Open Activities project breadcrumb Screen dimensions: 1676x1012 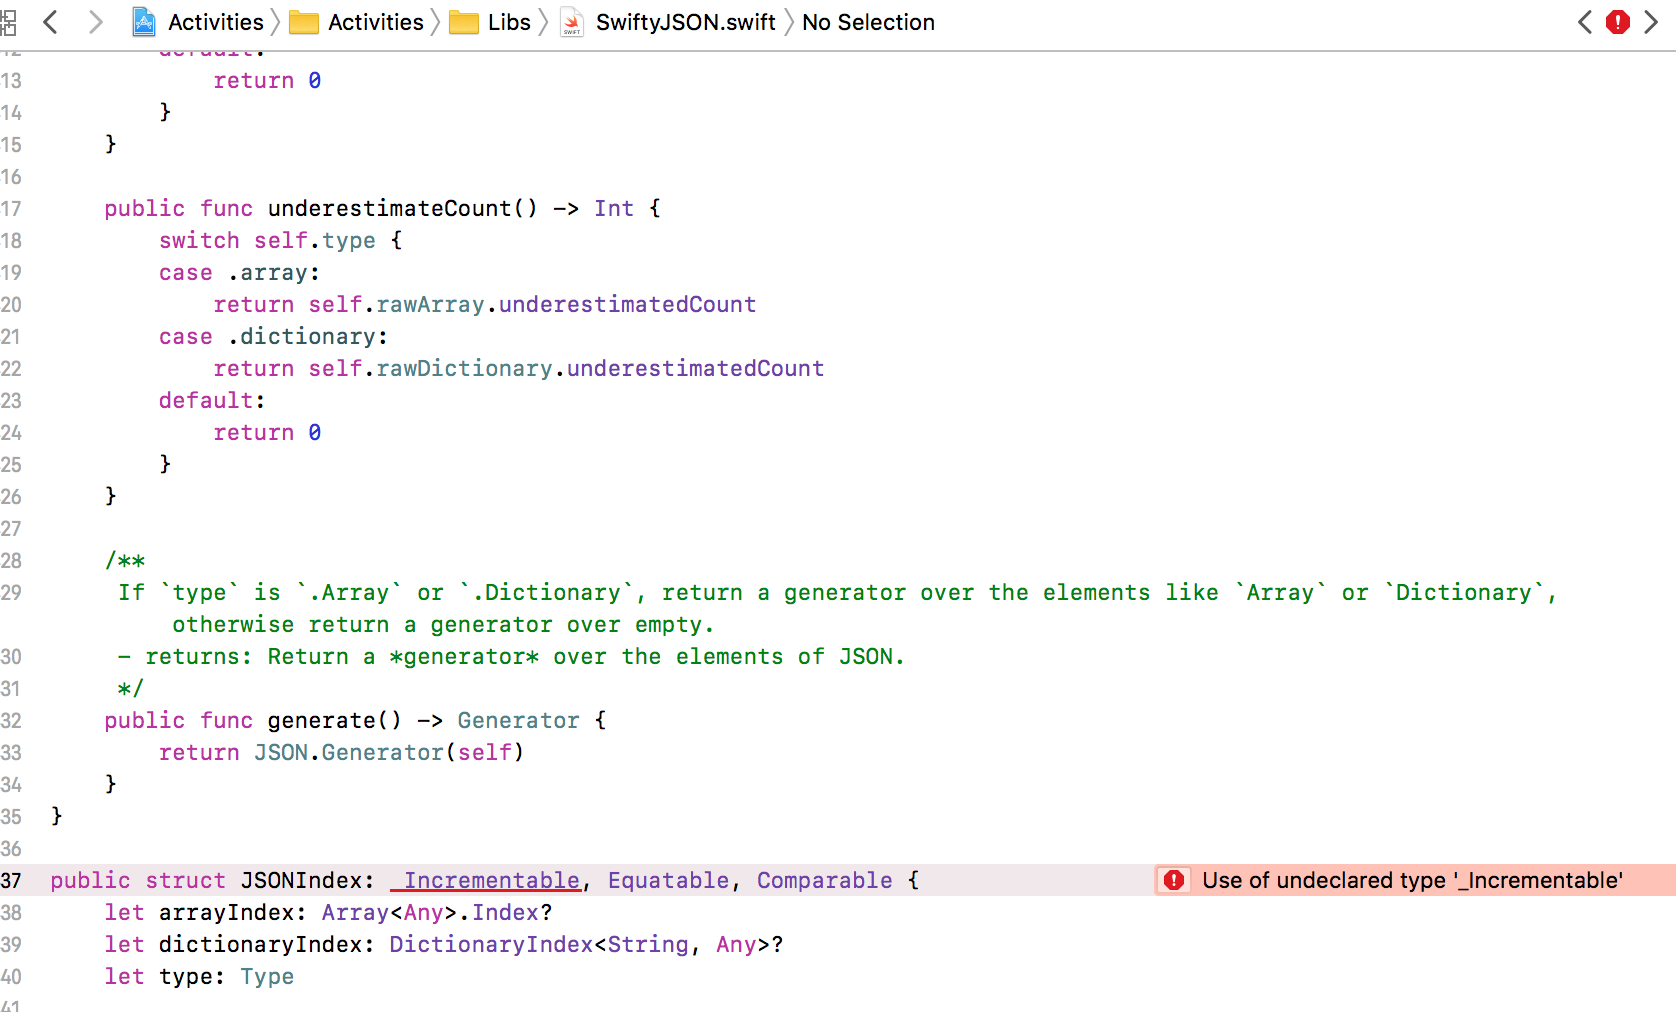coord(216,22)
